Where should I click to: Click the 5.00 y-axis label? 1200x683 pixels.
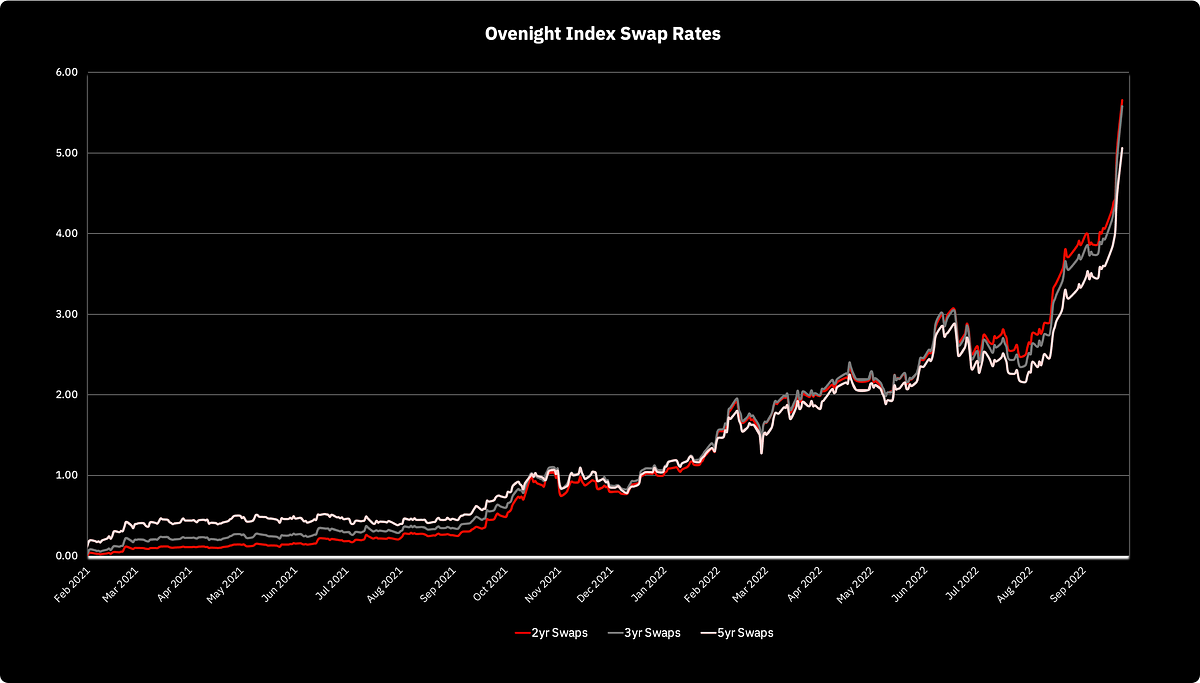coord(66,153)
